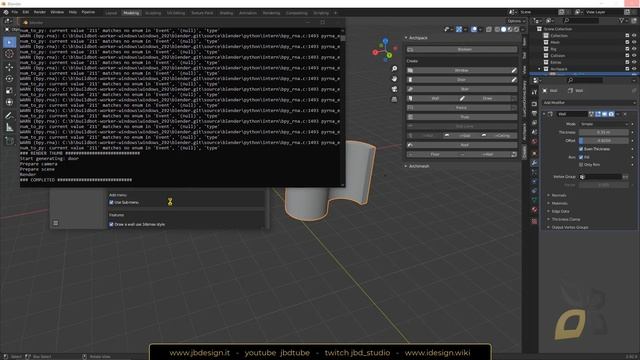Image resolution: width=640 pixels, height=360 pixels.
Task: Open the viewport Options dropdown
Action: click(x=516, y=21)
